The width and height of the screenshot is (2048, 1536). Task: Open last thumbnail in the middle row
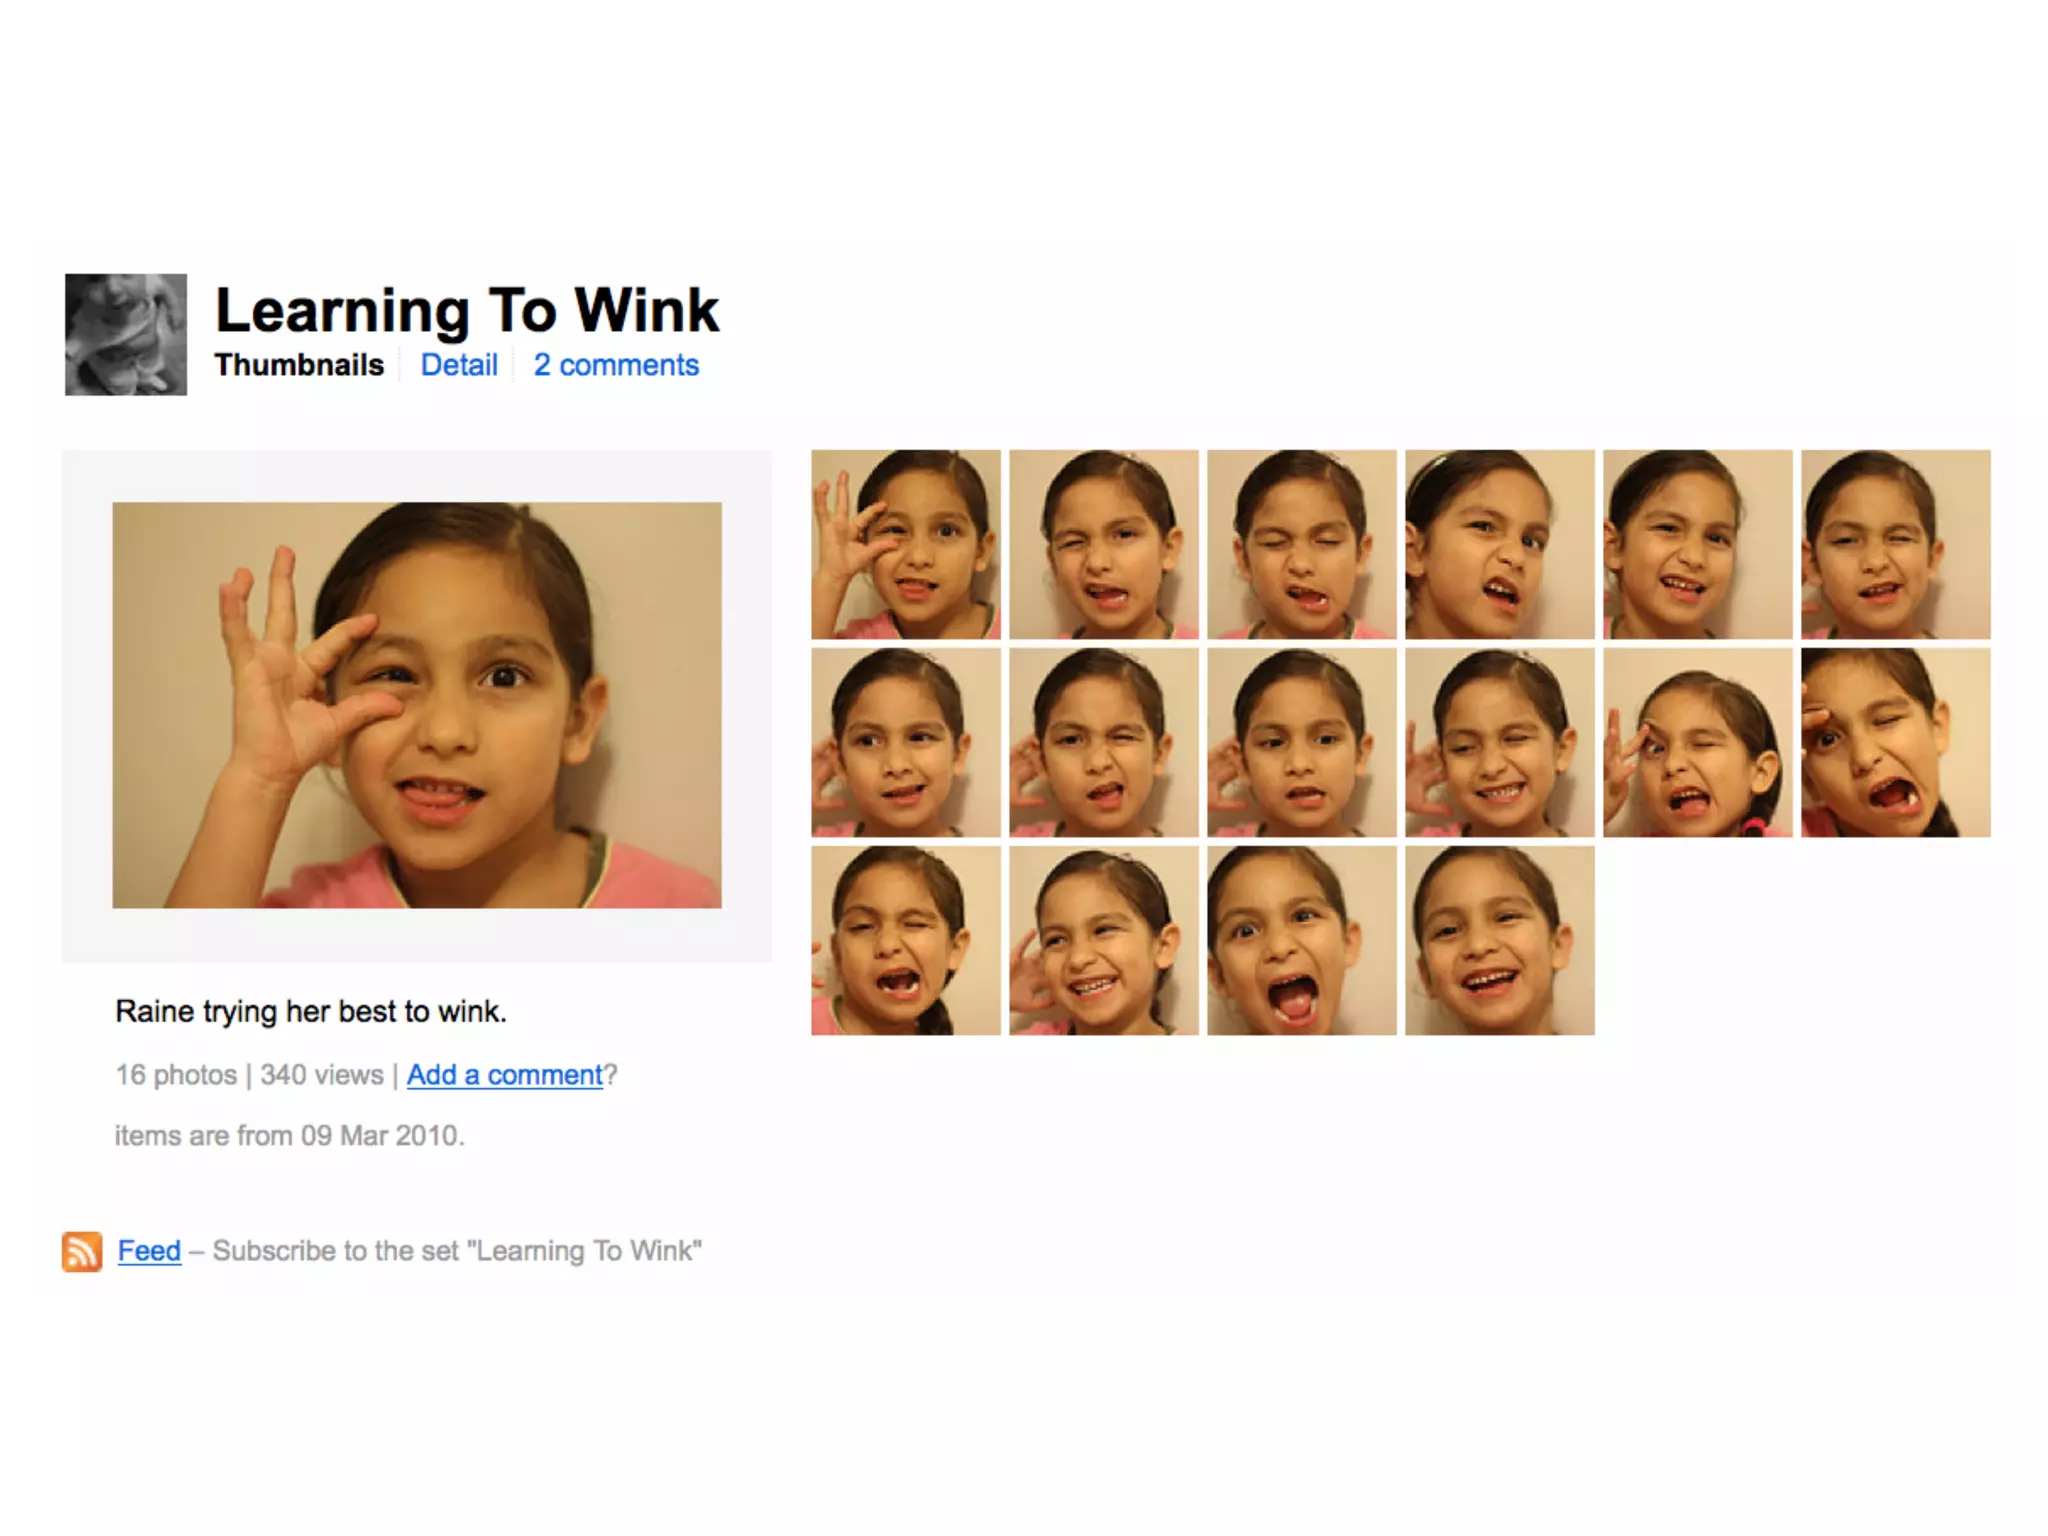click(1896, 742)
